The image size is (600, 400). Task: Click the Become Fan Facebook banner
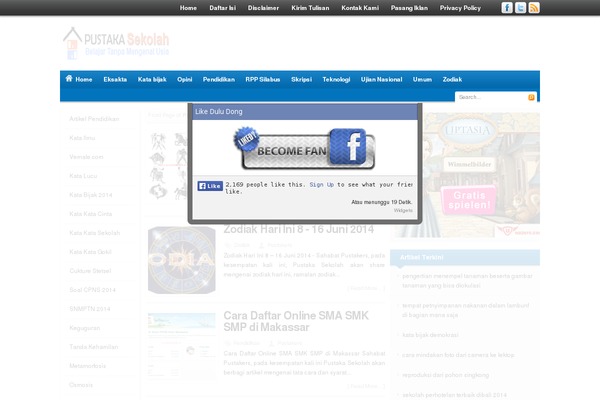click(x=304, y=149)
